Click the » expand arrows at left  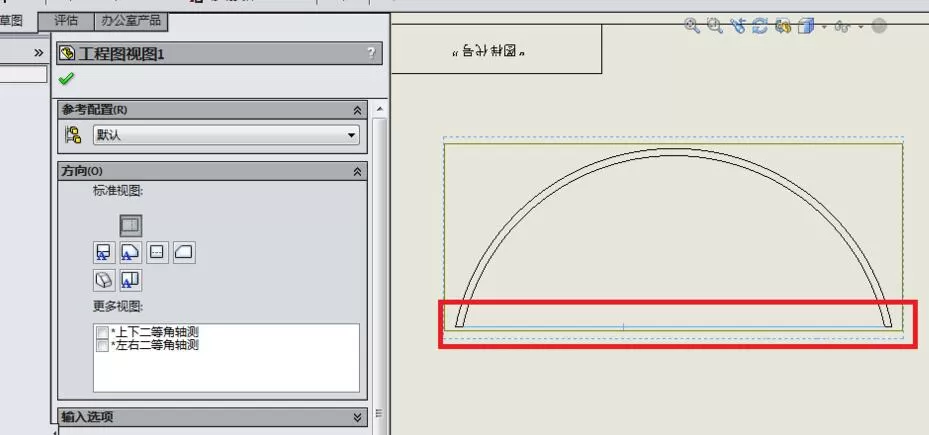[39, 53]
